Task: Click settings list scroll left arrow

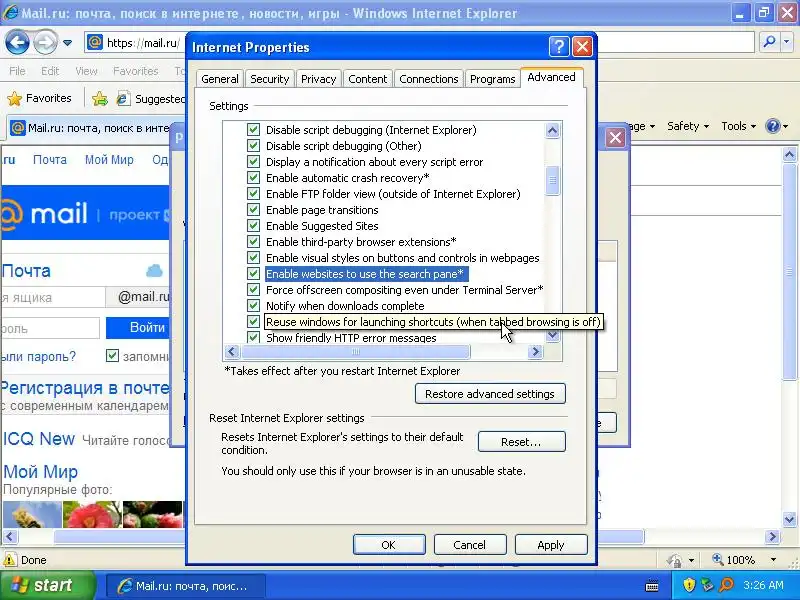Action: (x=232, y=352)
